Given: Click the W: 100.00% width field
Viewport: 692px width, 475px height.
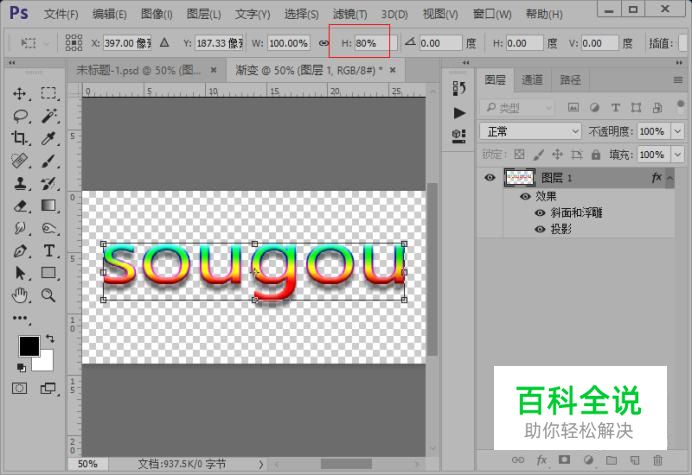Looking at the screenshot, I should pyautogui.click(x=288, y=43).
